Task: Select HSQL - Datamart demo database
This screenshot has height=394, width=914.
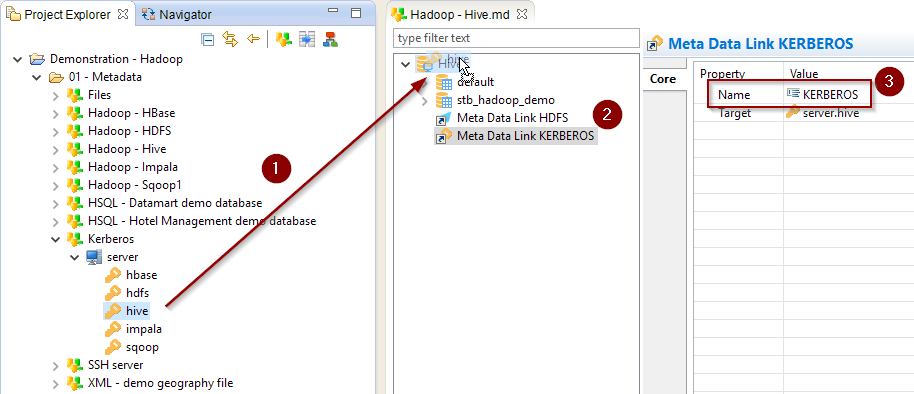Action: click(x=175, y=203)
